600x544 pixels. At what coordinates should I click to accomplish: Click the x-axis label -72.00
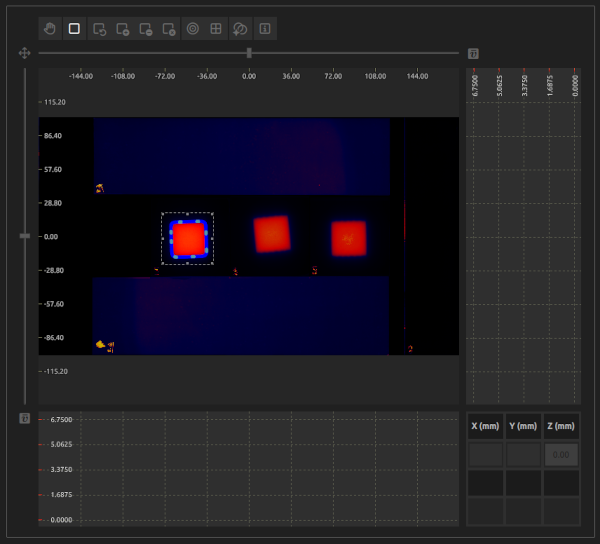tap(165, 77)
